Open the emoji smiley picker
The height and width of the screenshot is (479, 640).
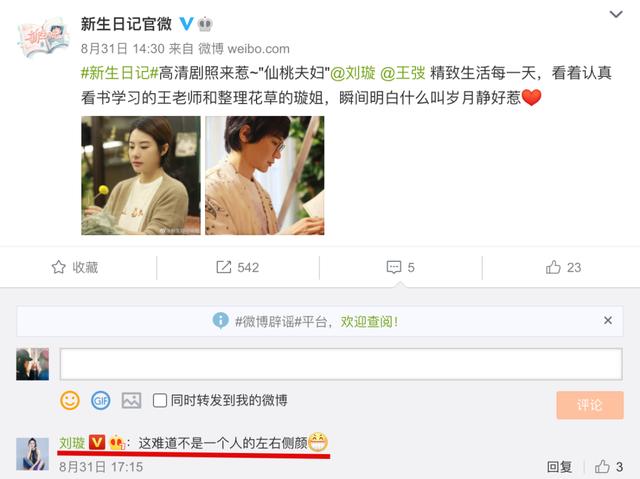[x=70, y=400]
